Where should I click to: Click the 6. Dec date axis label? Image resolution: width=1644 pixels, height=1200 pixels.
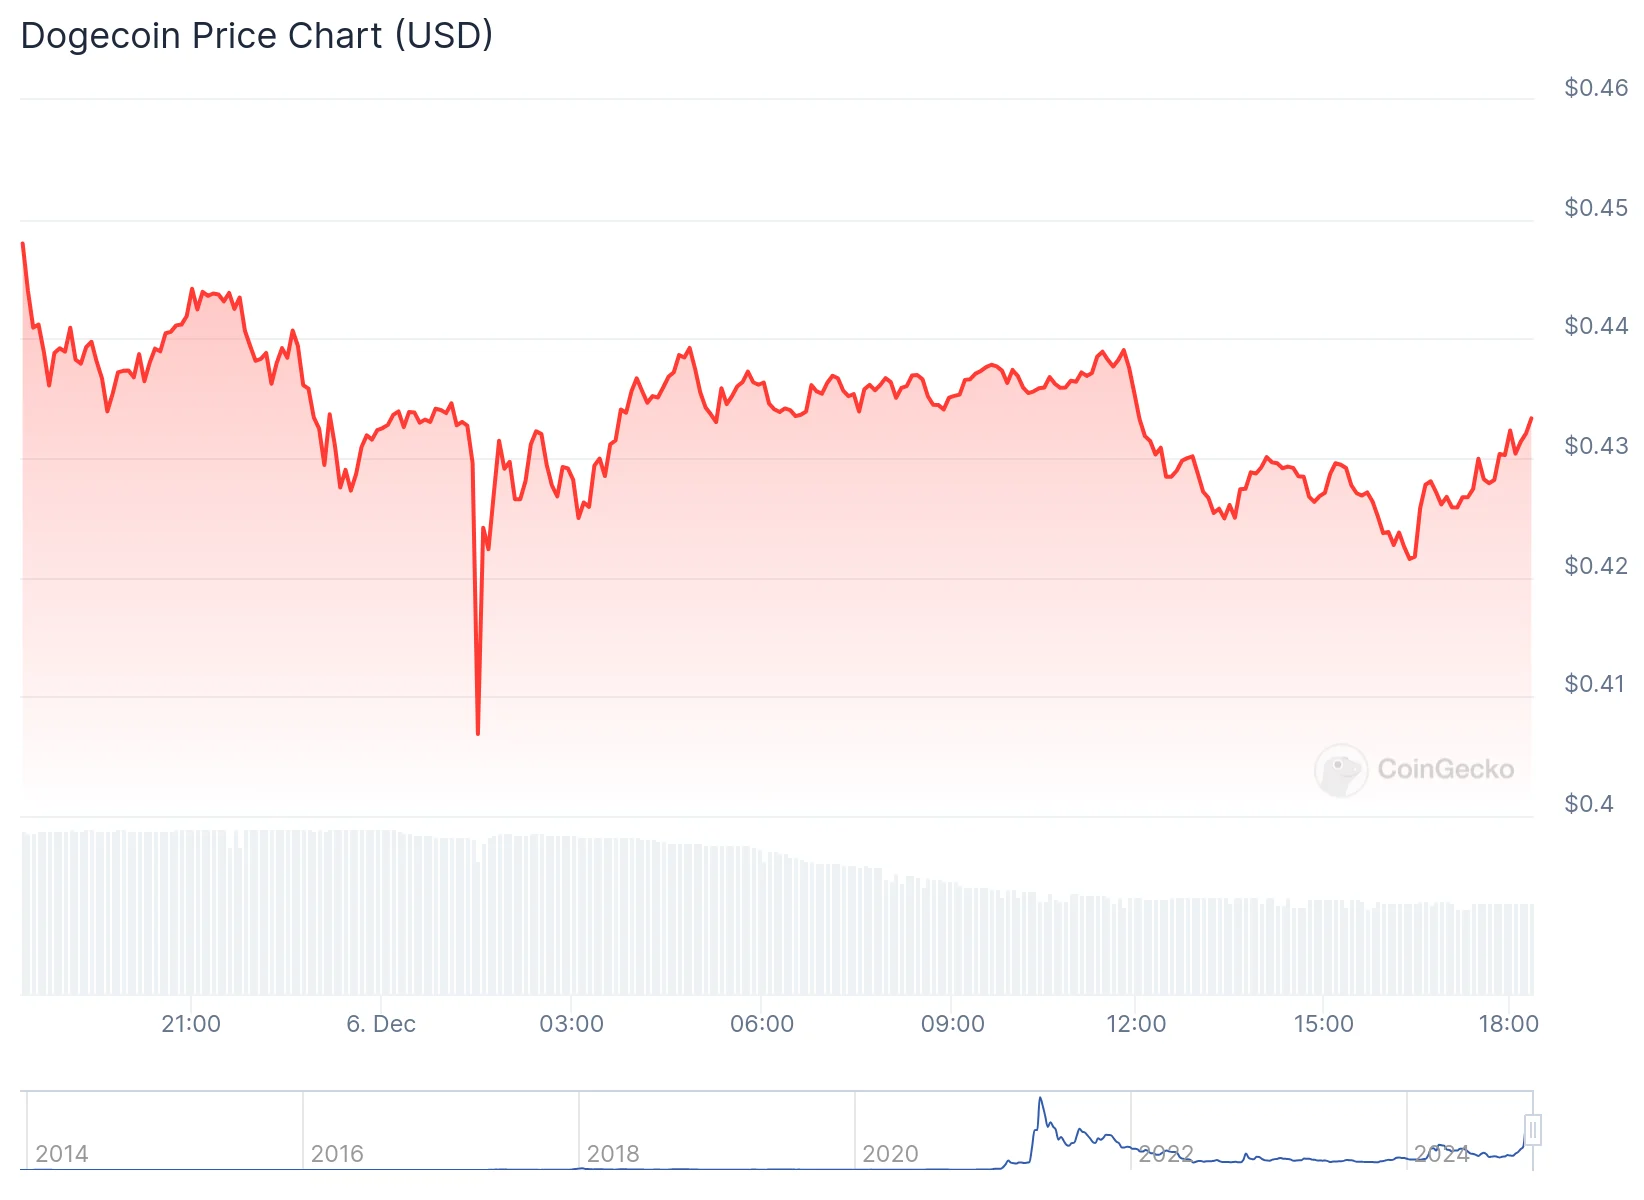point(381,1024)
